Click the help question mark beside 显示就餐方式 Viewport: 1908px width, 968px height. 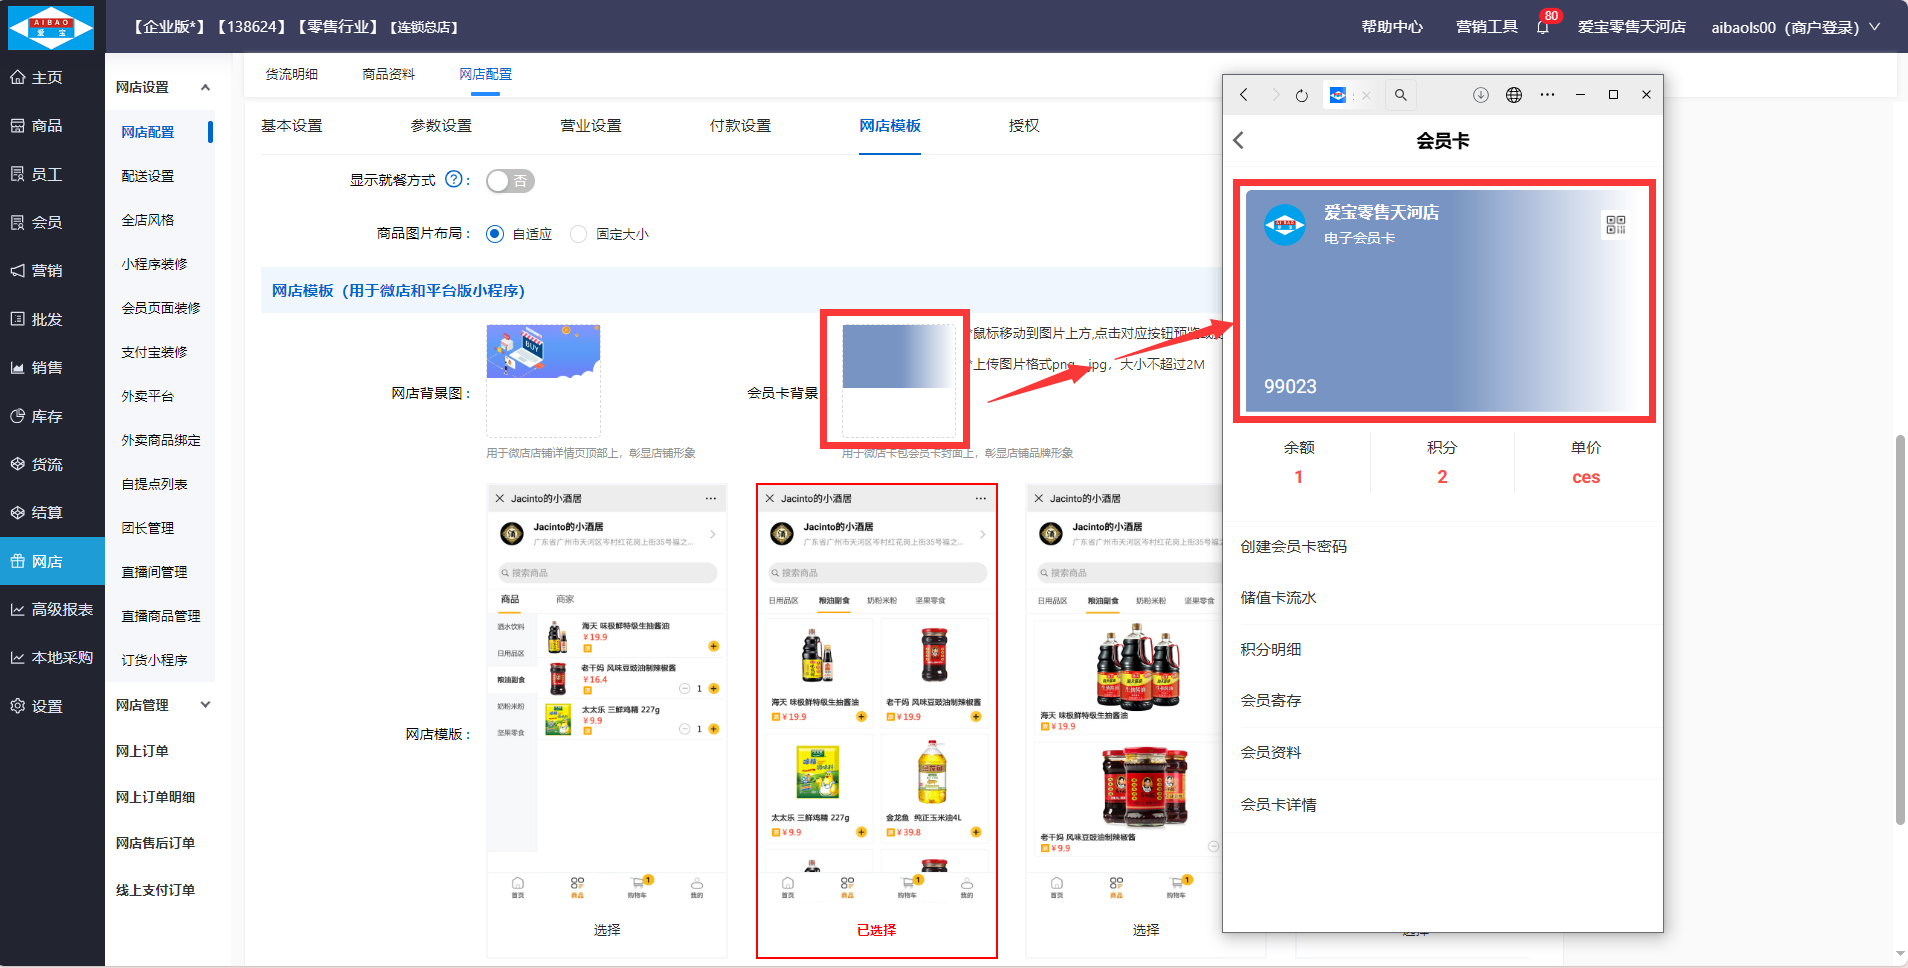453,180
